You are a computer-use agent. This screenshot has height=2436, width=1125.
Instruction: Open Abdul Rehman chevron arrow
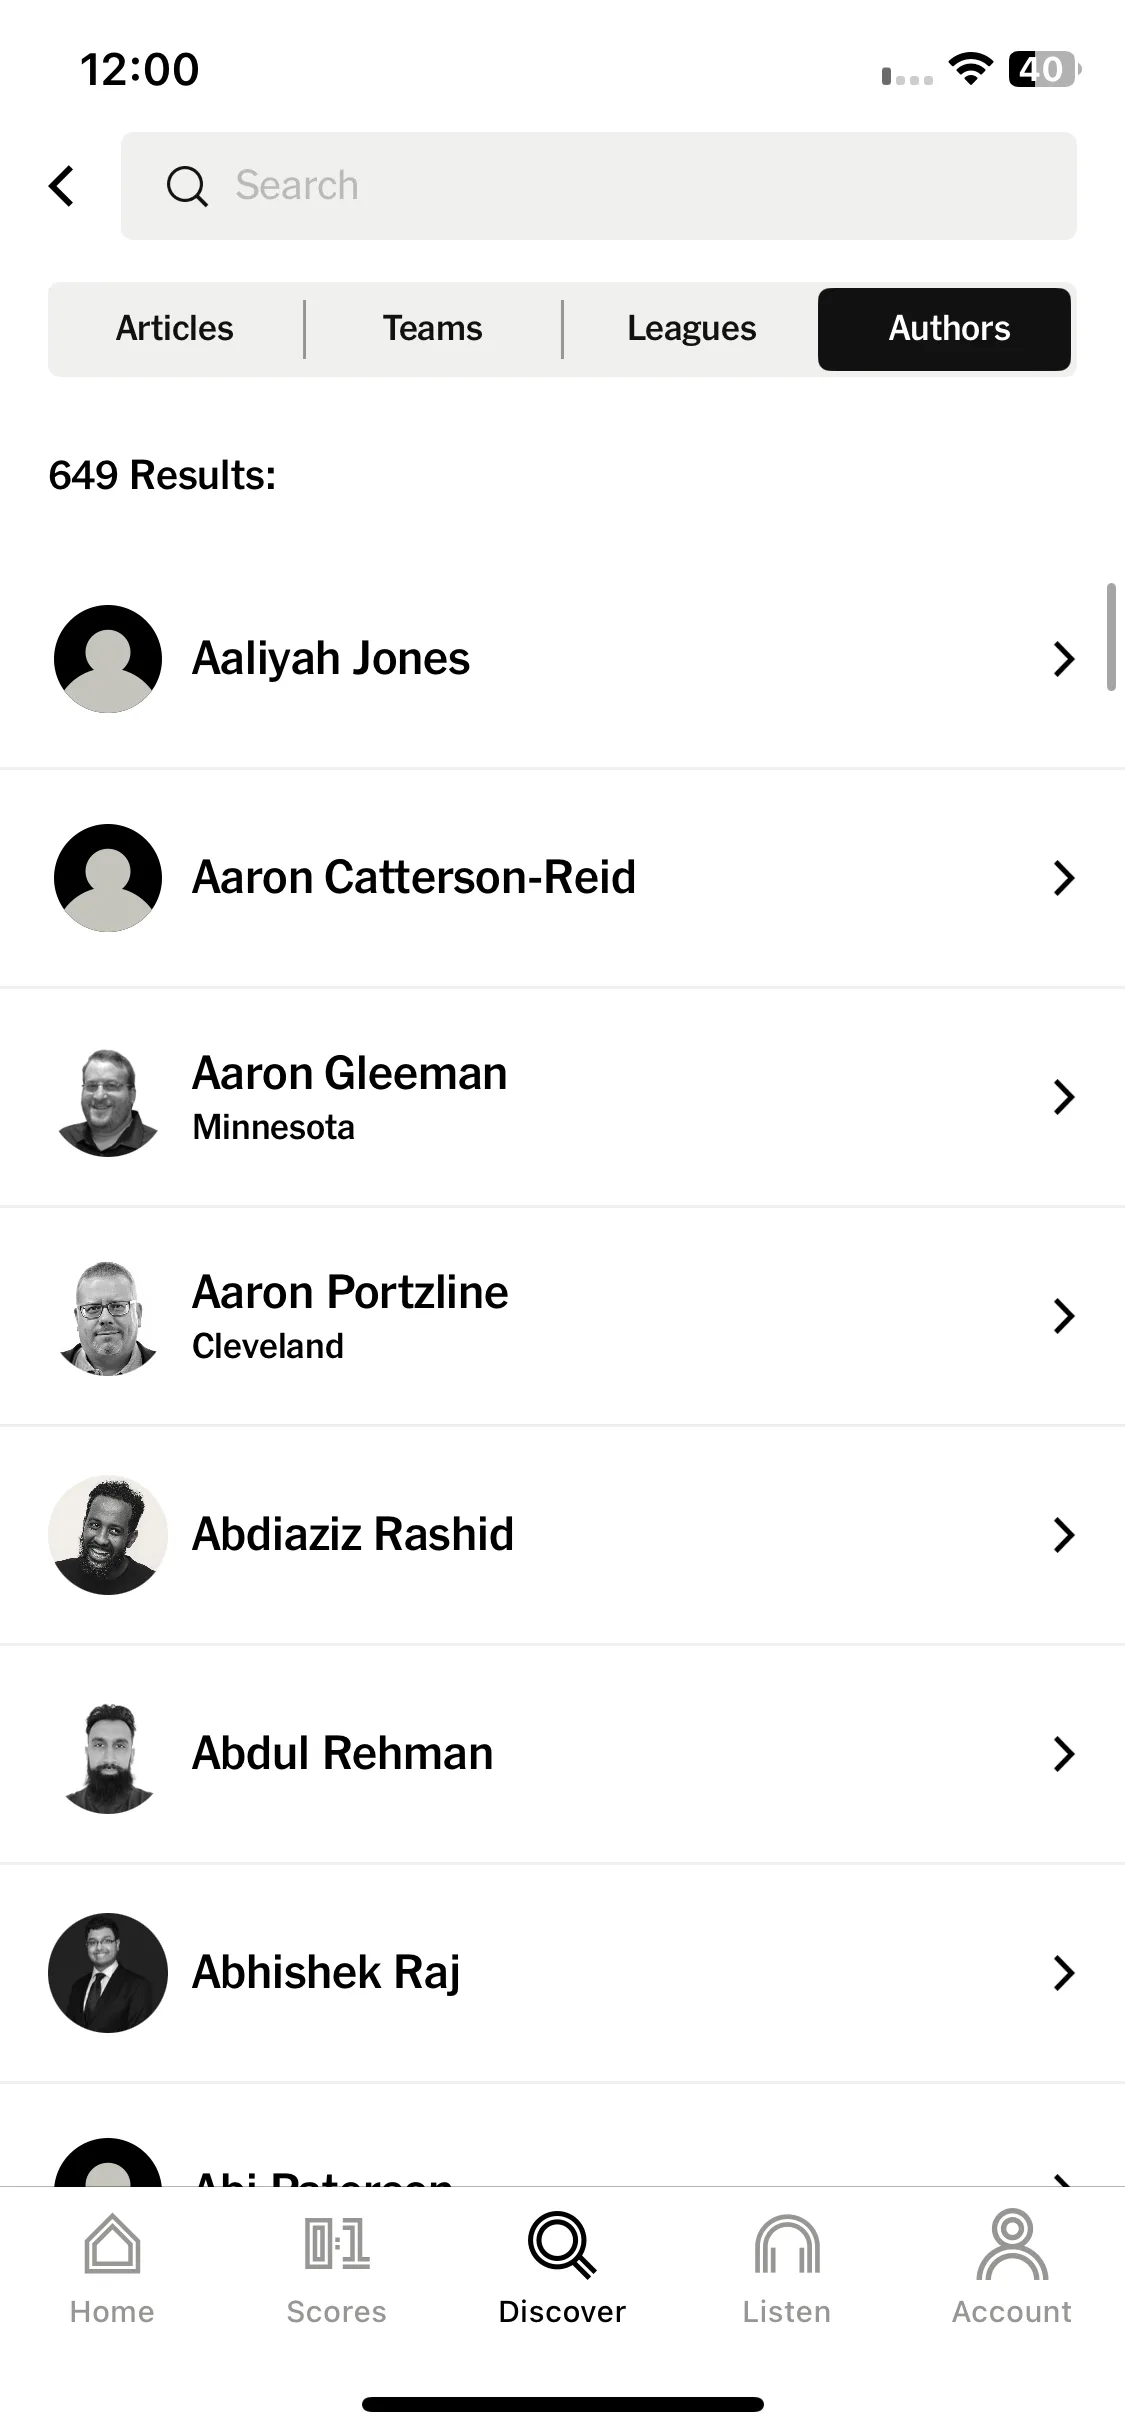click(1064, 1754)
